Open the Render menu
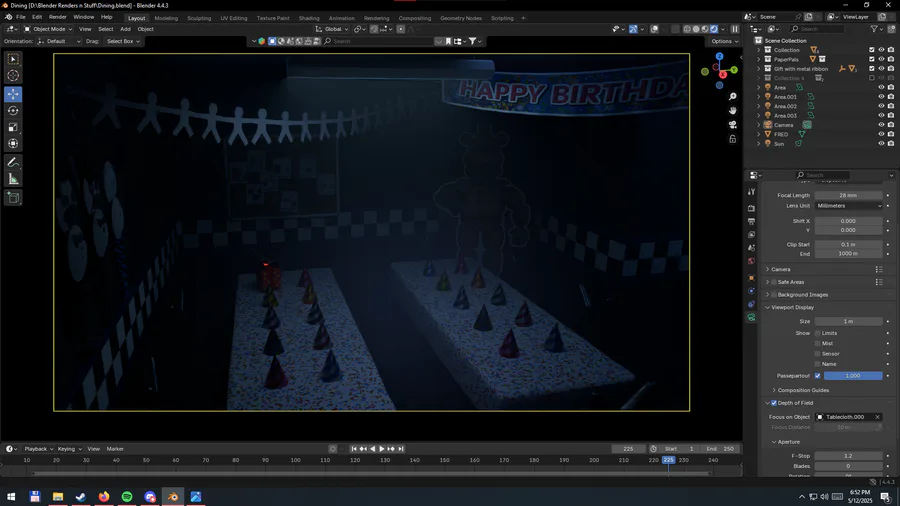The width and height of the screenshot is (900, 506). (57, 17)
